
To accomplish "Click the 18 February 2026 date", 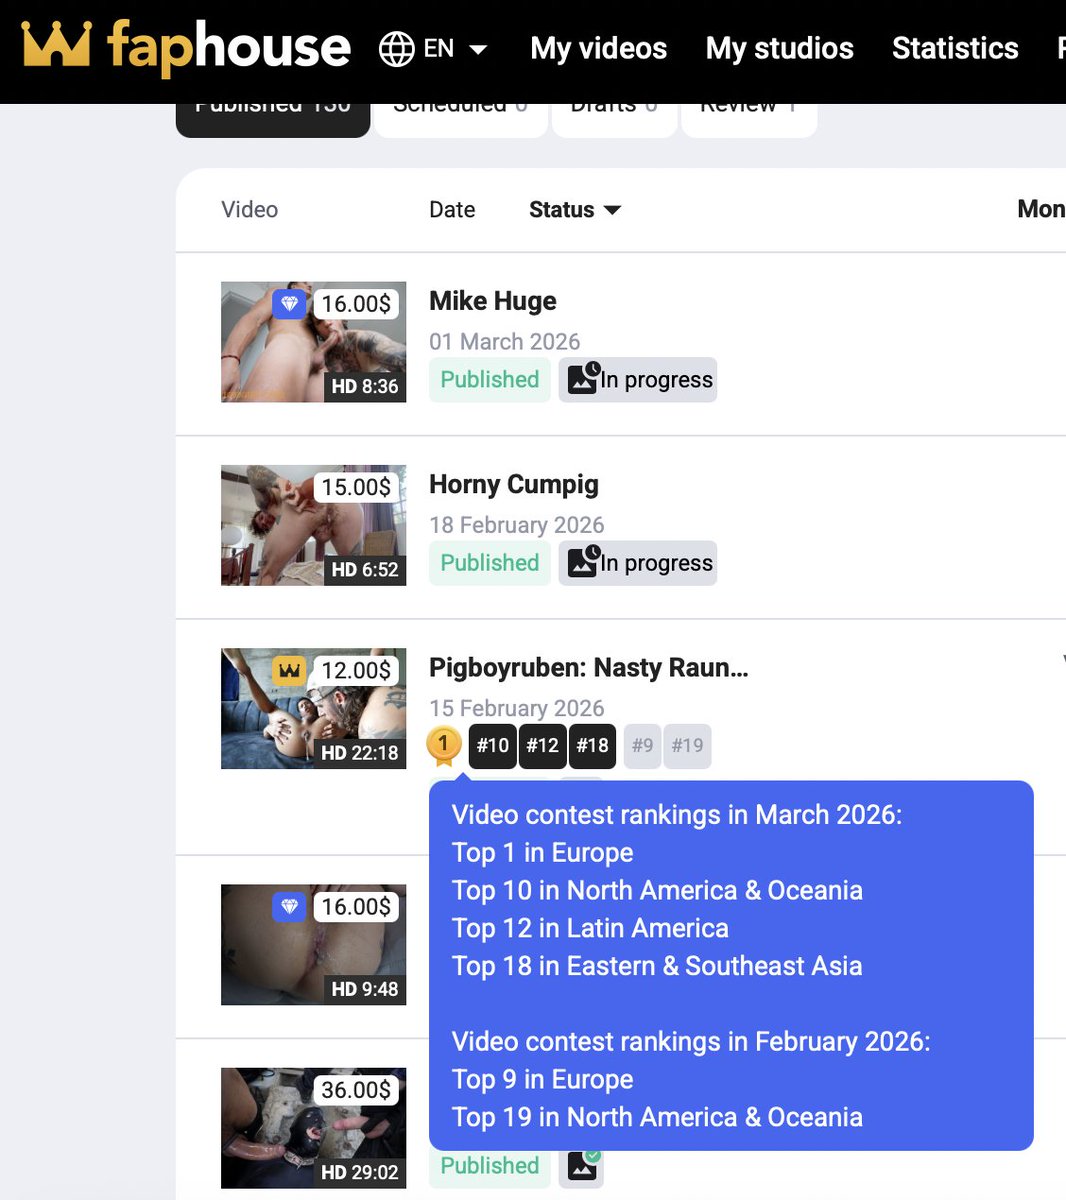I will click(x=516, y=525).
